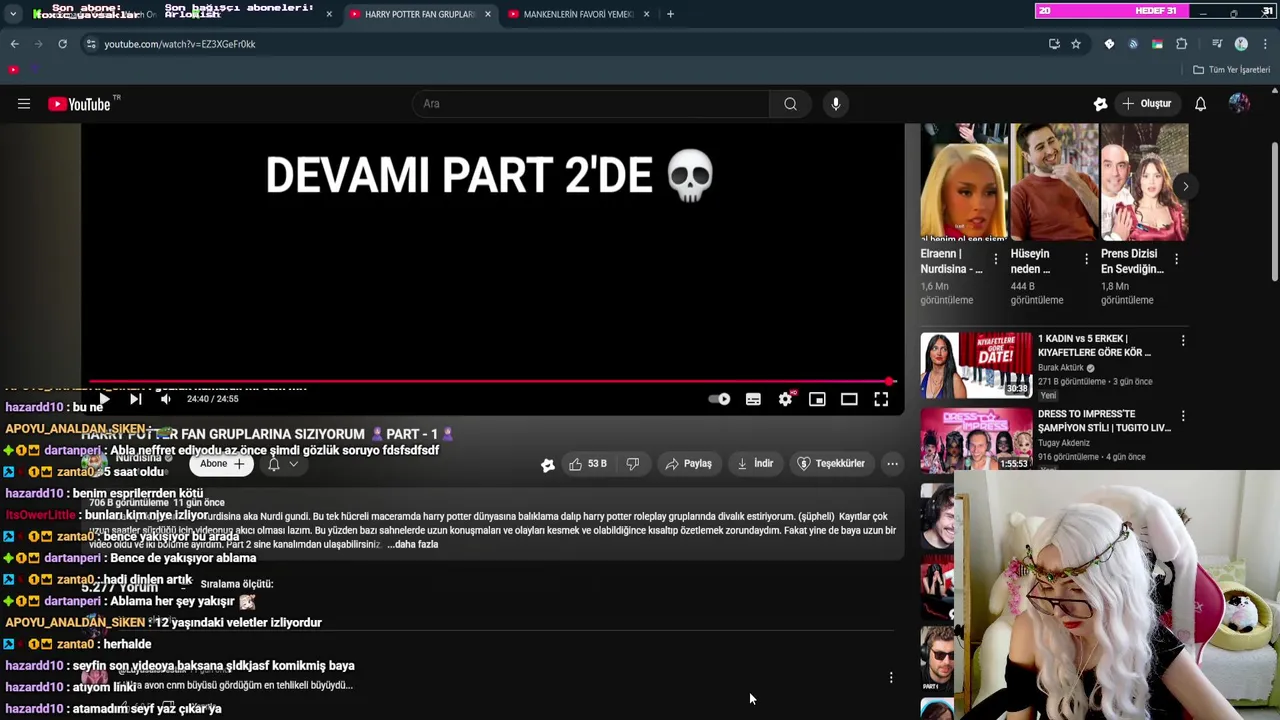Enable theater mode

tap(849, 399)
